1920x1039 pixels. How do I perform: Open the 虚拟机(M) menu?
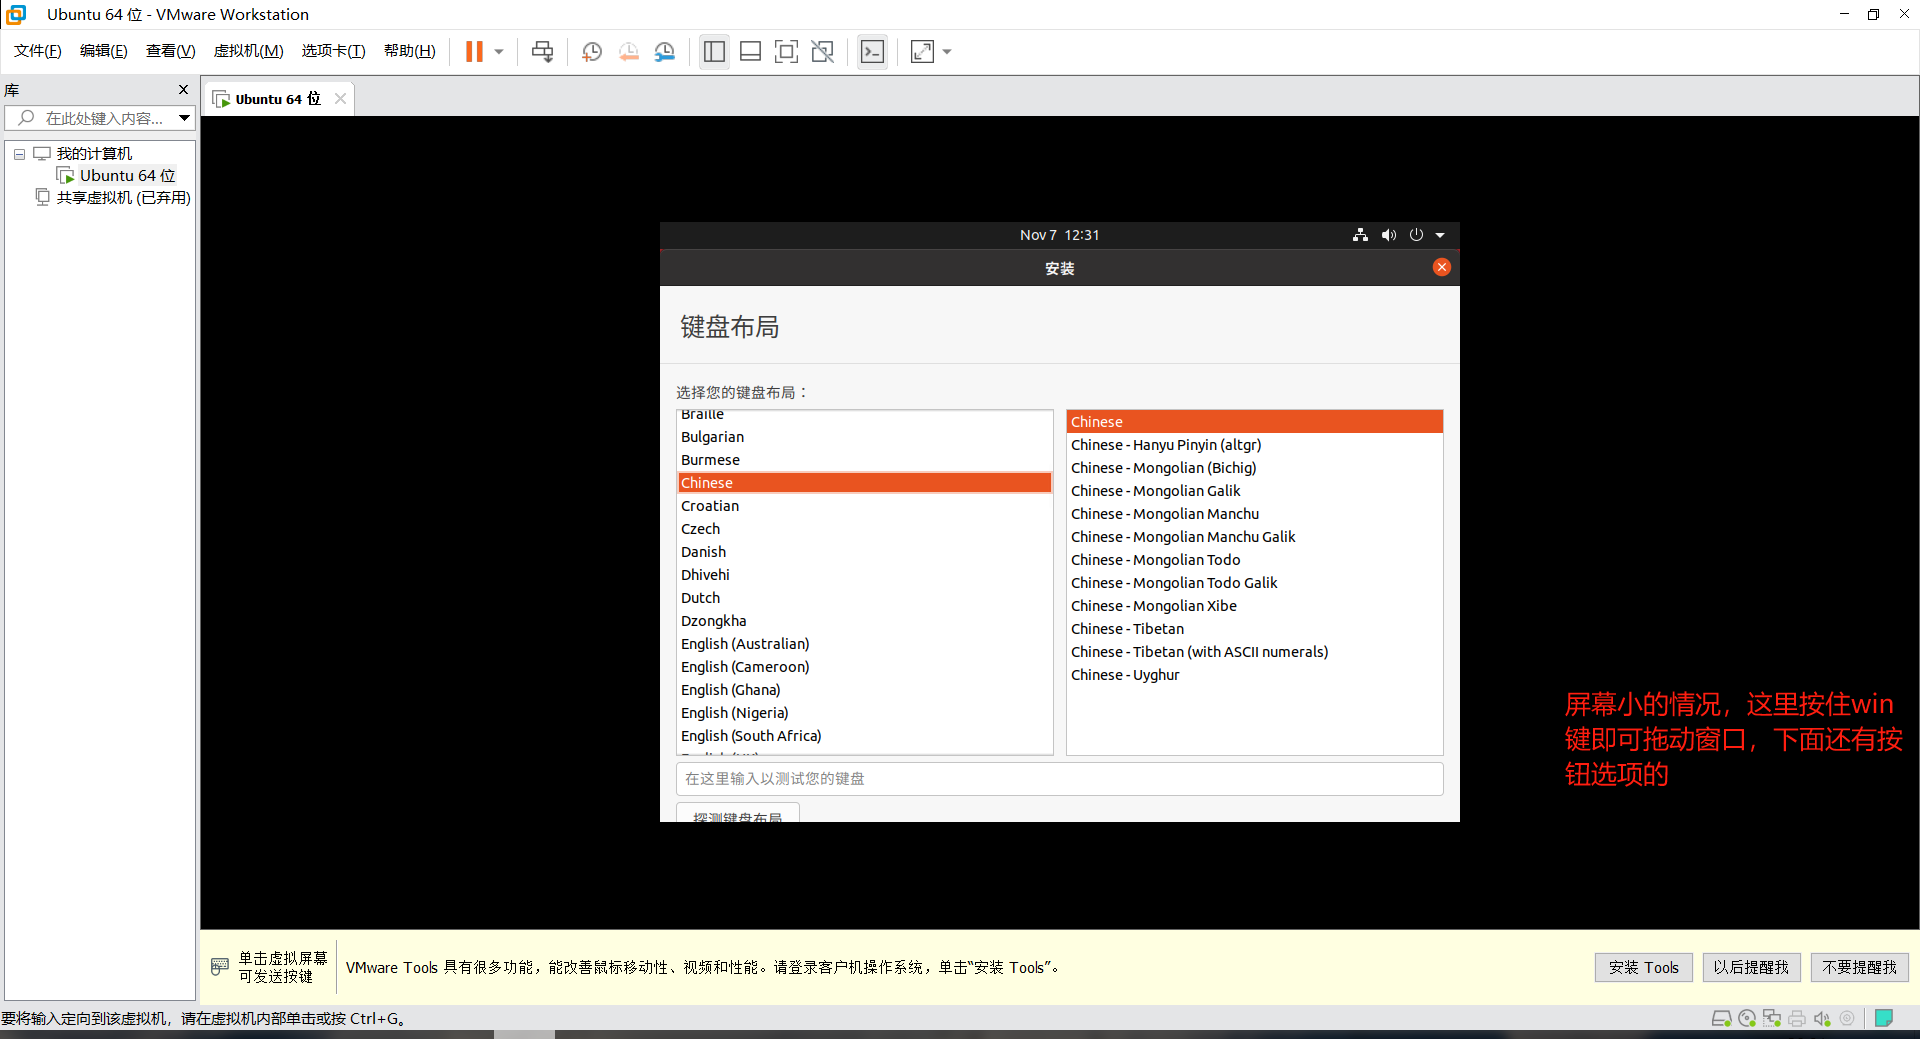coord(249,51)
